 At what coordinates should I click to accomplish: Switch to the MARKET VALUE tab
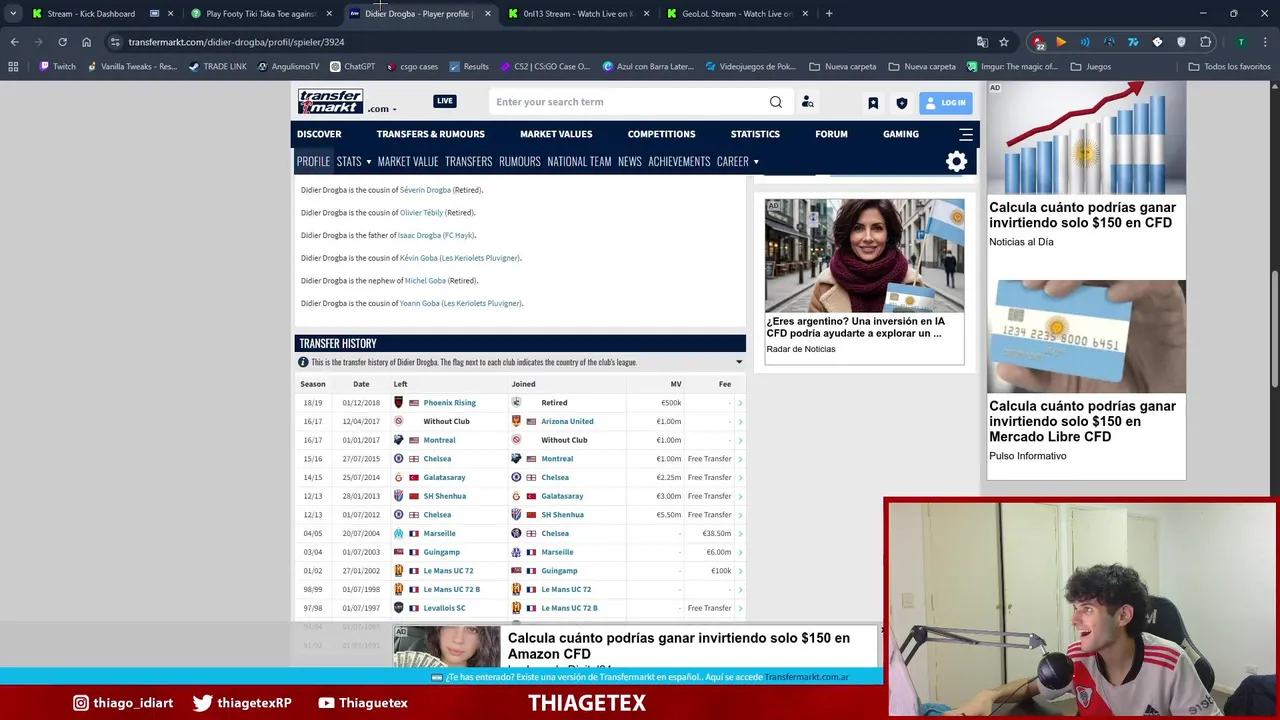click(408, 161)
